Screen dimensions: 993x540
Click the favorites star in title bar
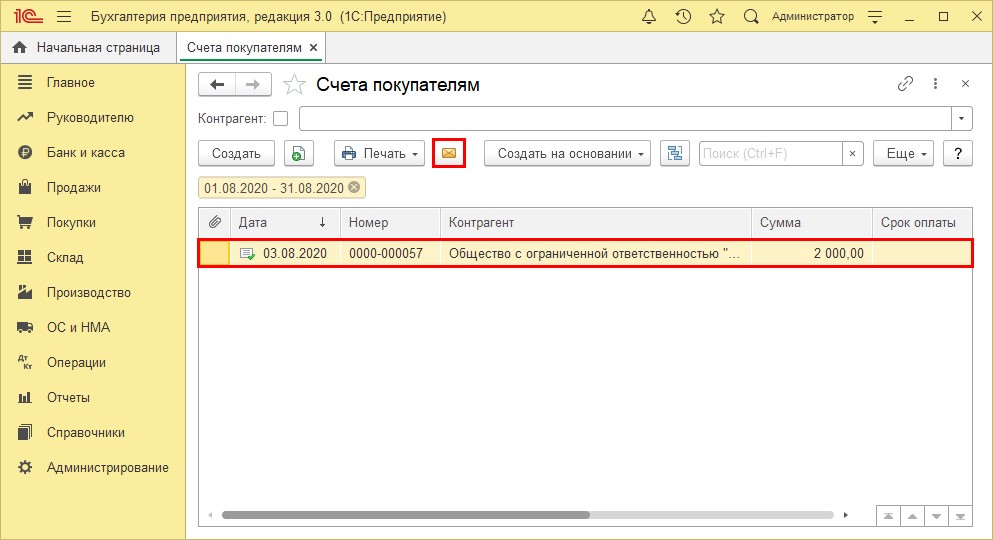[716, 17]
